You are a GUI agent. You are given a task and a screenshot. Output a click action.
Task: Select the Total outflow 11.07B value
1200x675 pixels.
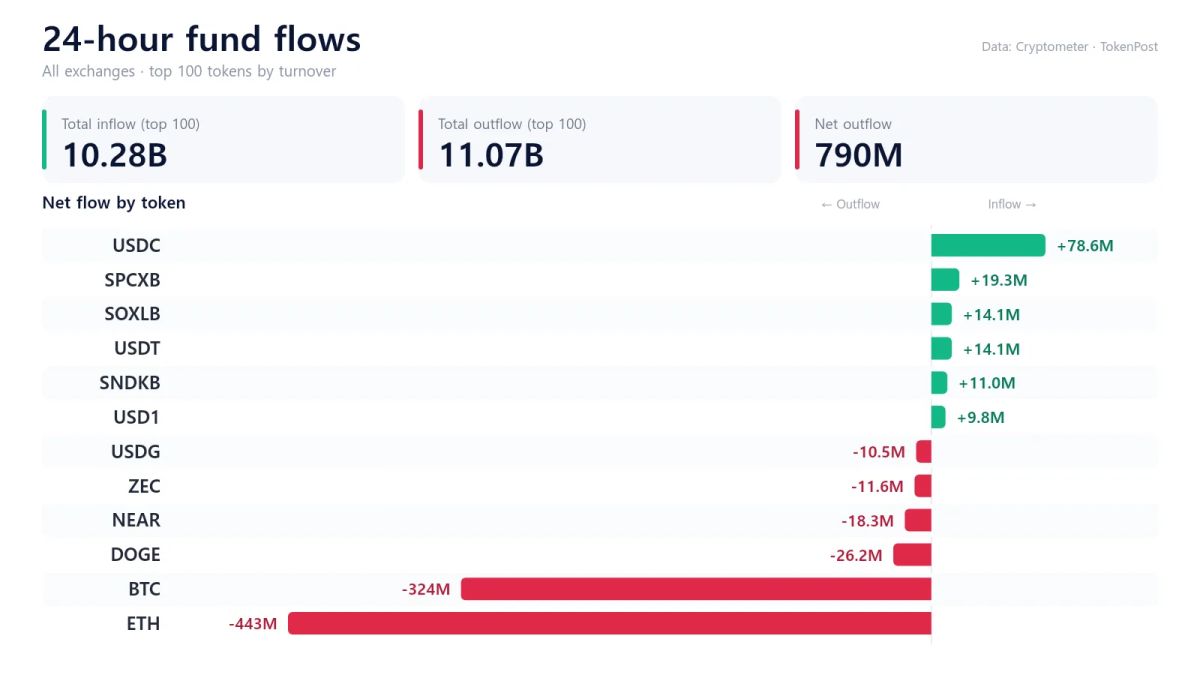pos(491,155)
